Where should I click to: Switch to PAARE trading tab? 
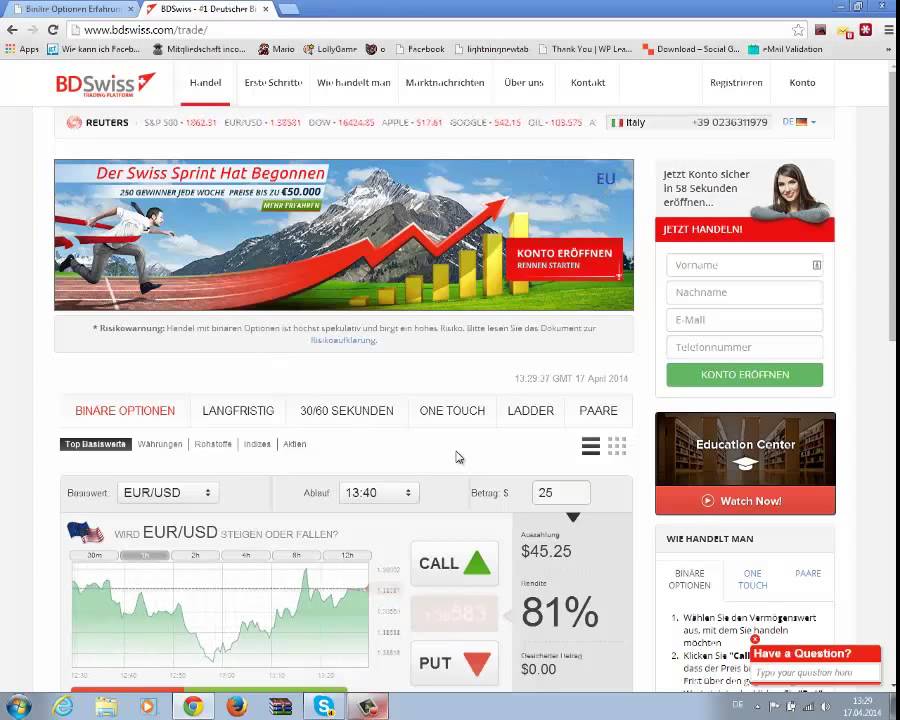[x=598, y=411]
